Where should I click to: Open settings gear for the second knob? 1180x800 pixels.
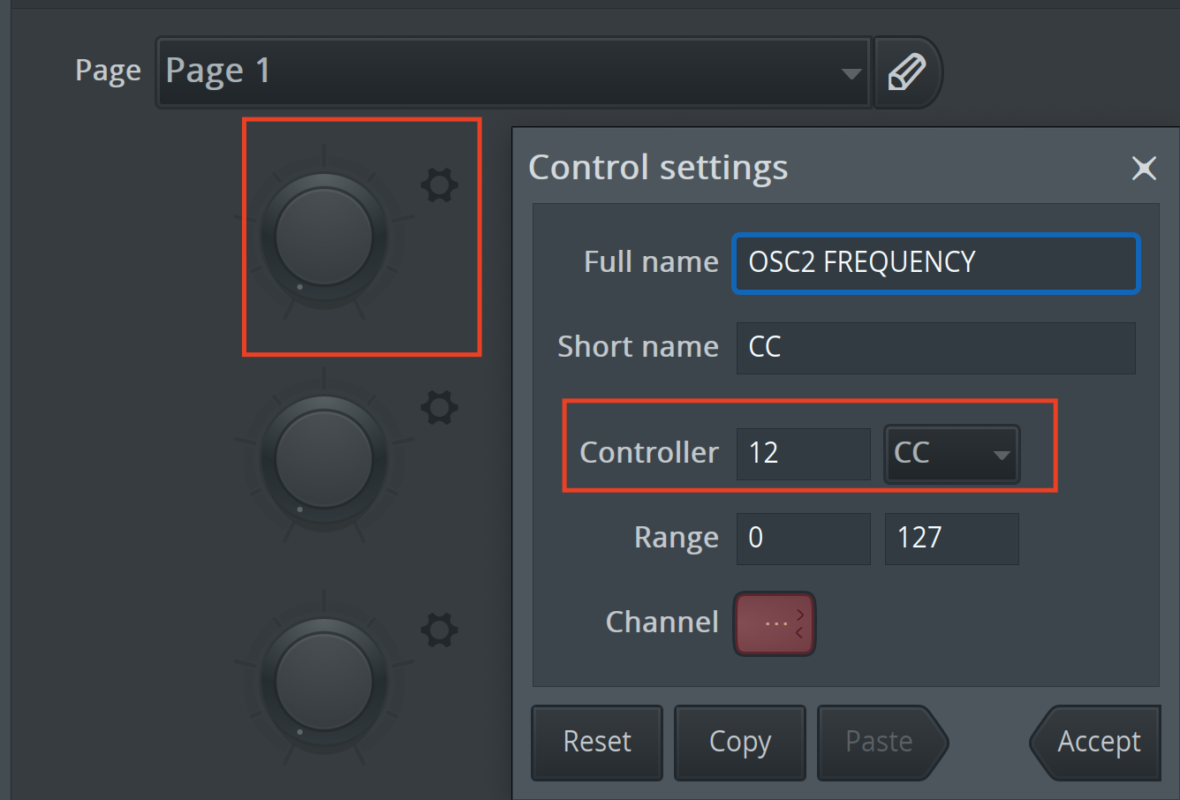(x=439, y=407)
